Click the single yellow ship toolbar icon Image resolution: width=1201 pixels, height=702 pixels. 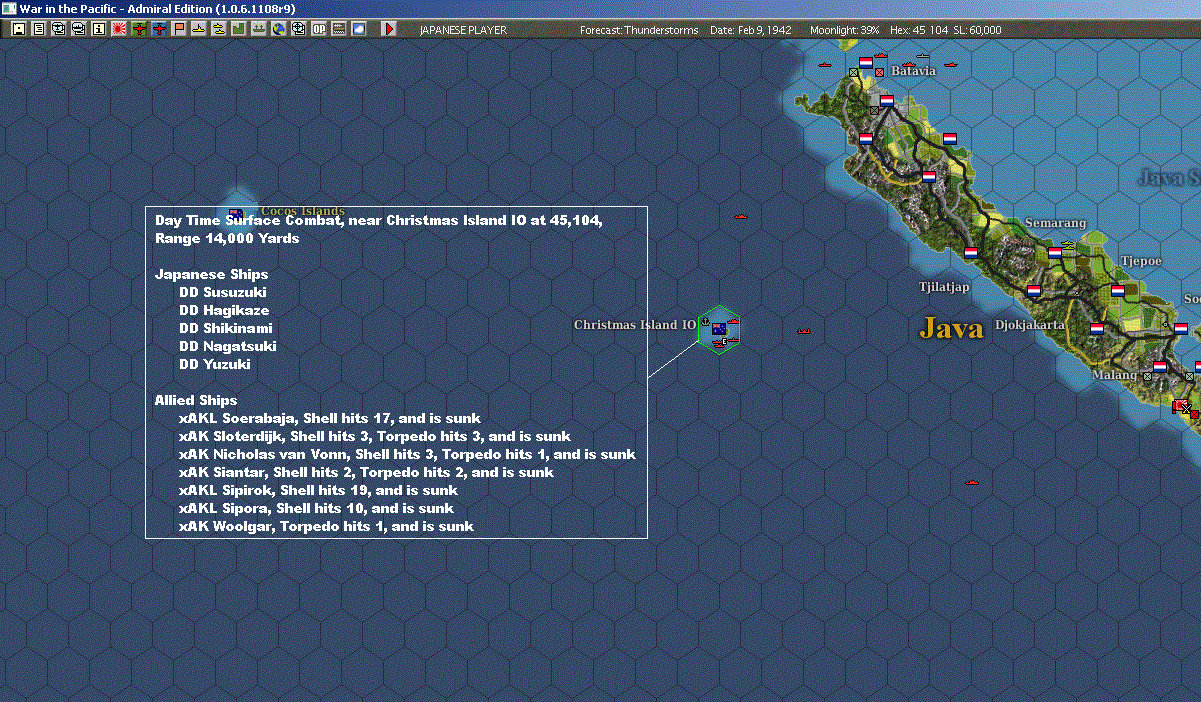tap(199, 29)
